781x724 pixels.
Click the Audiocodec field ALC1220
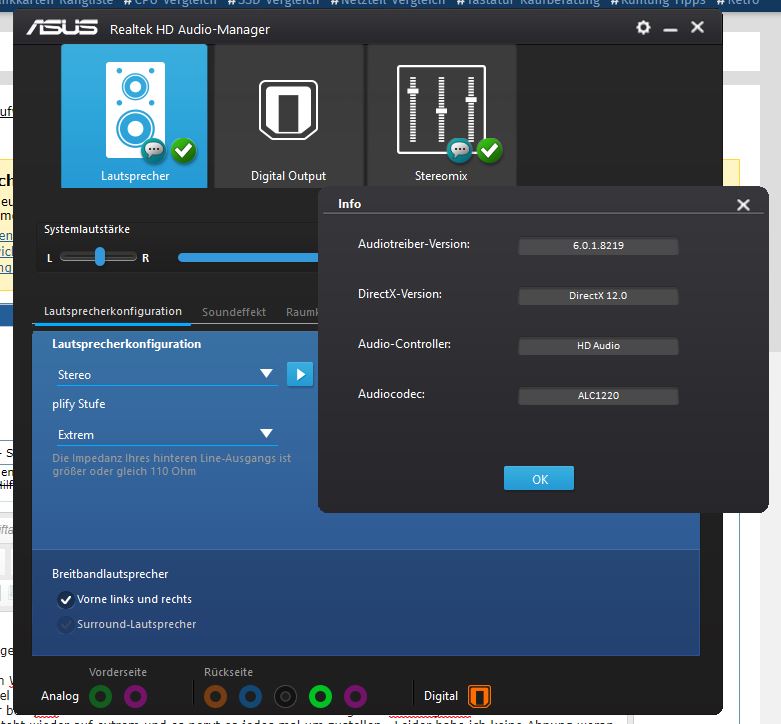click(598, 396)
